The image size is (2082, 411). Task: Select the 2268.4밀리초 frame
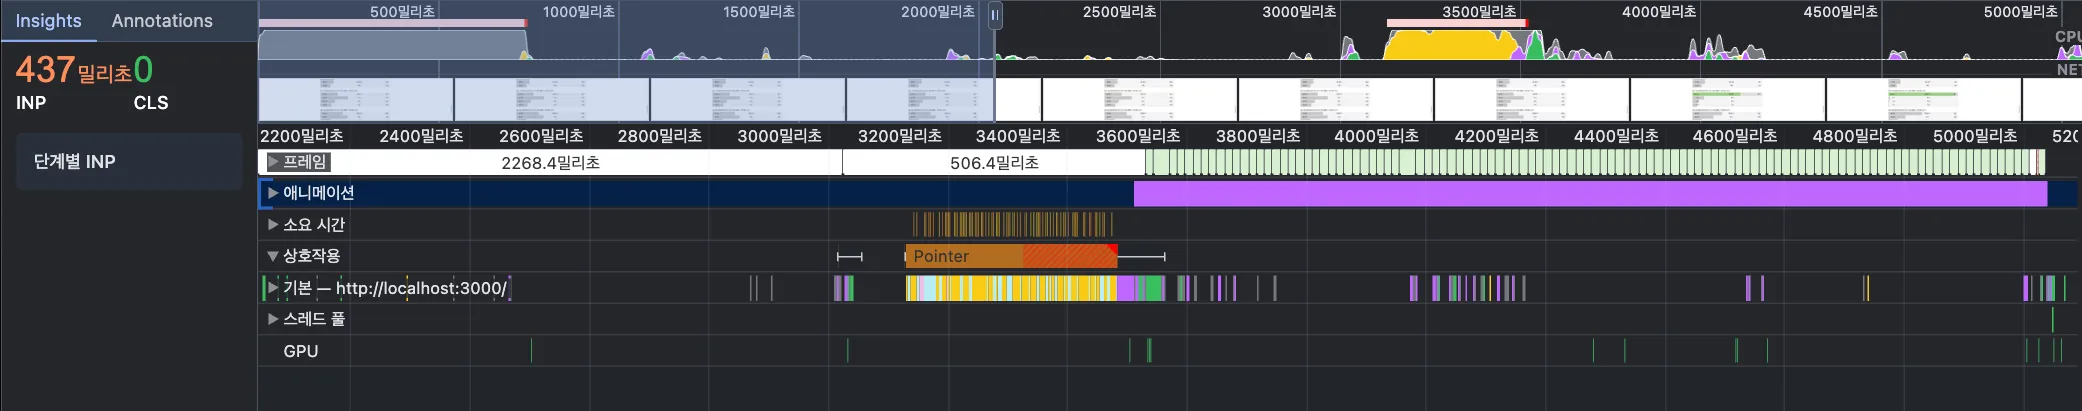pyautogui.click(x=550, y=162)
